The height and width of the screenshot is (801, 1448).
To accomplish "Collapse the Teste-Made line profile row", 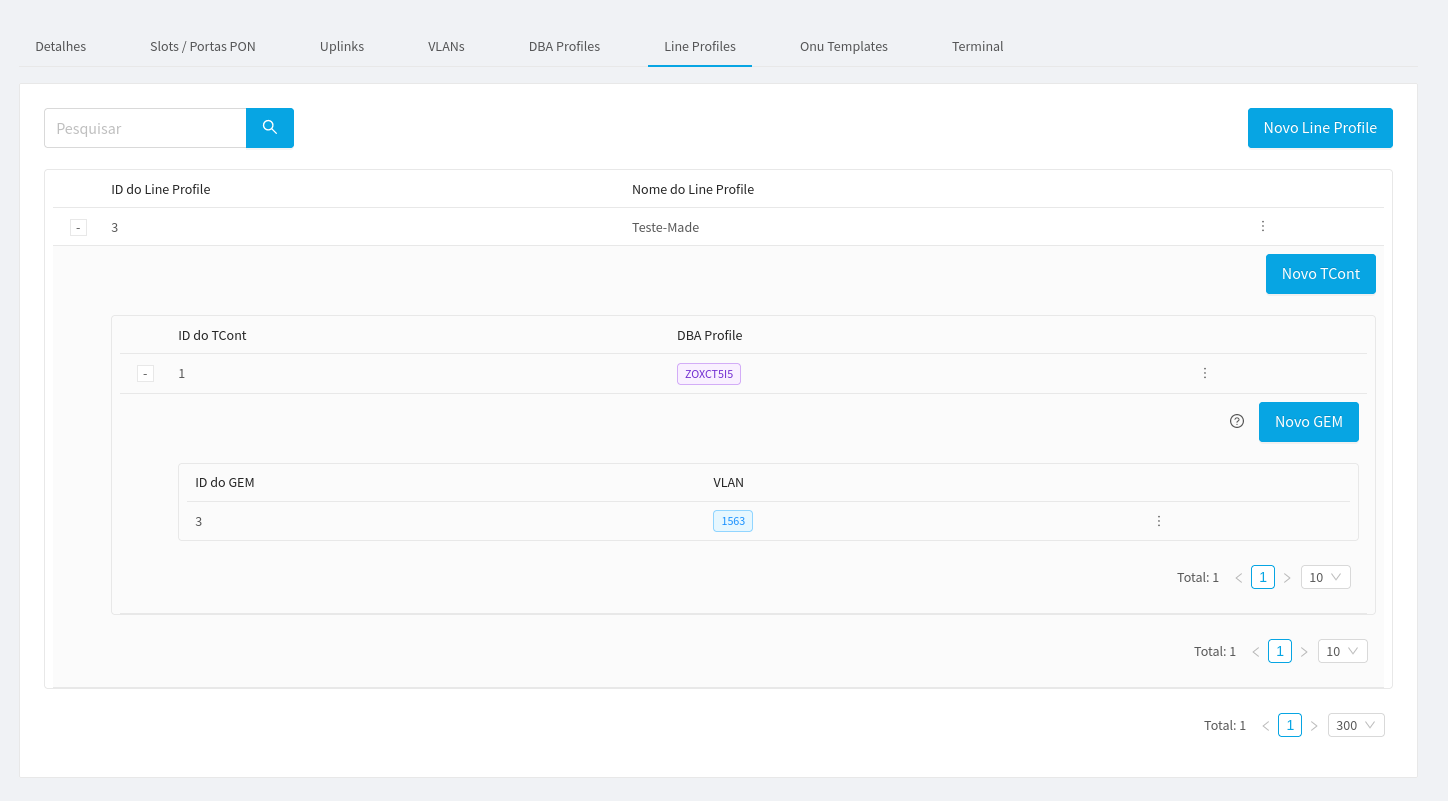I will 78,227.
